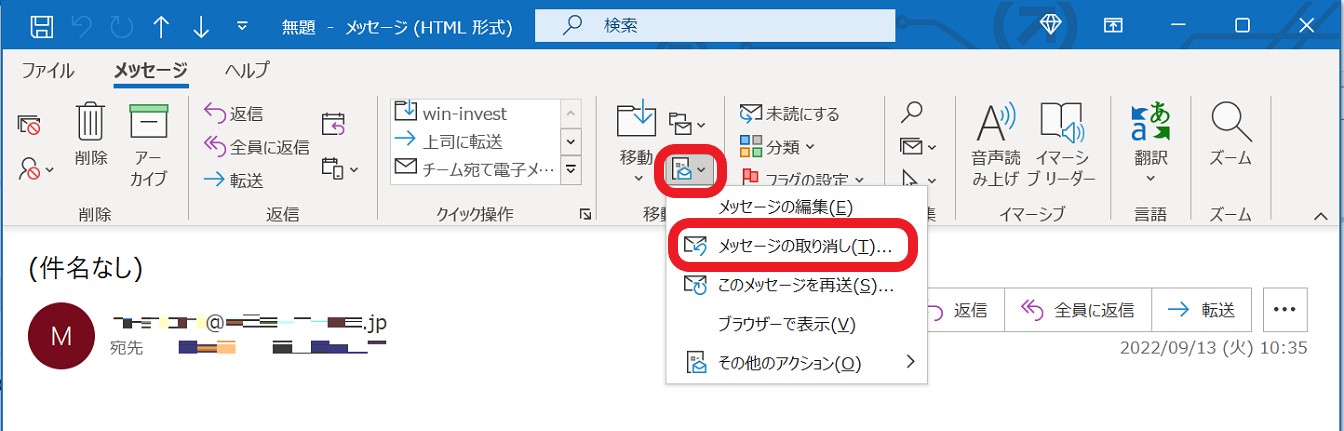The height and width of the screenshot is (431, 1344).
Task: Open the Immersive Reader
Action: tap(1062, 123)
